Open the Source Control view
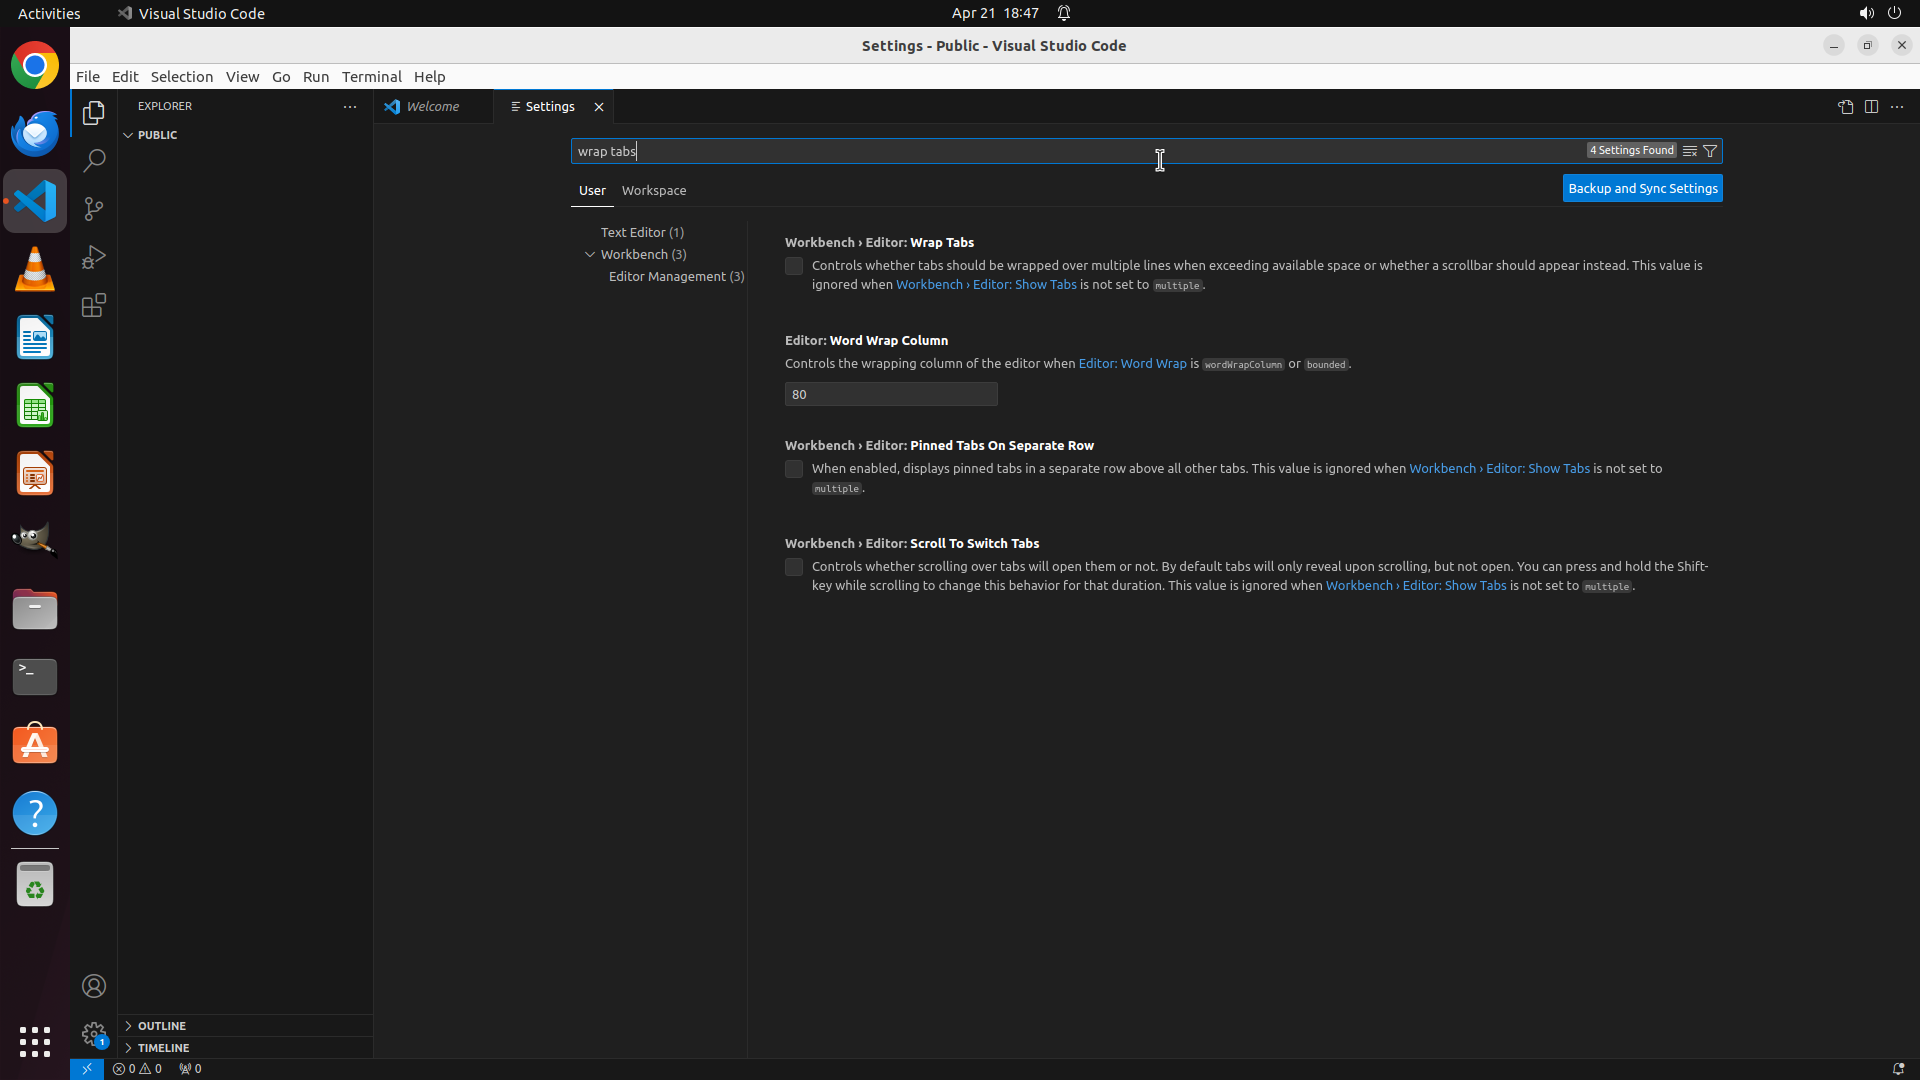 pos(94,209)
